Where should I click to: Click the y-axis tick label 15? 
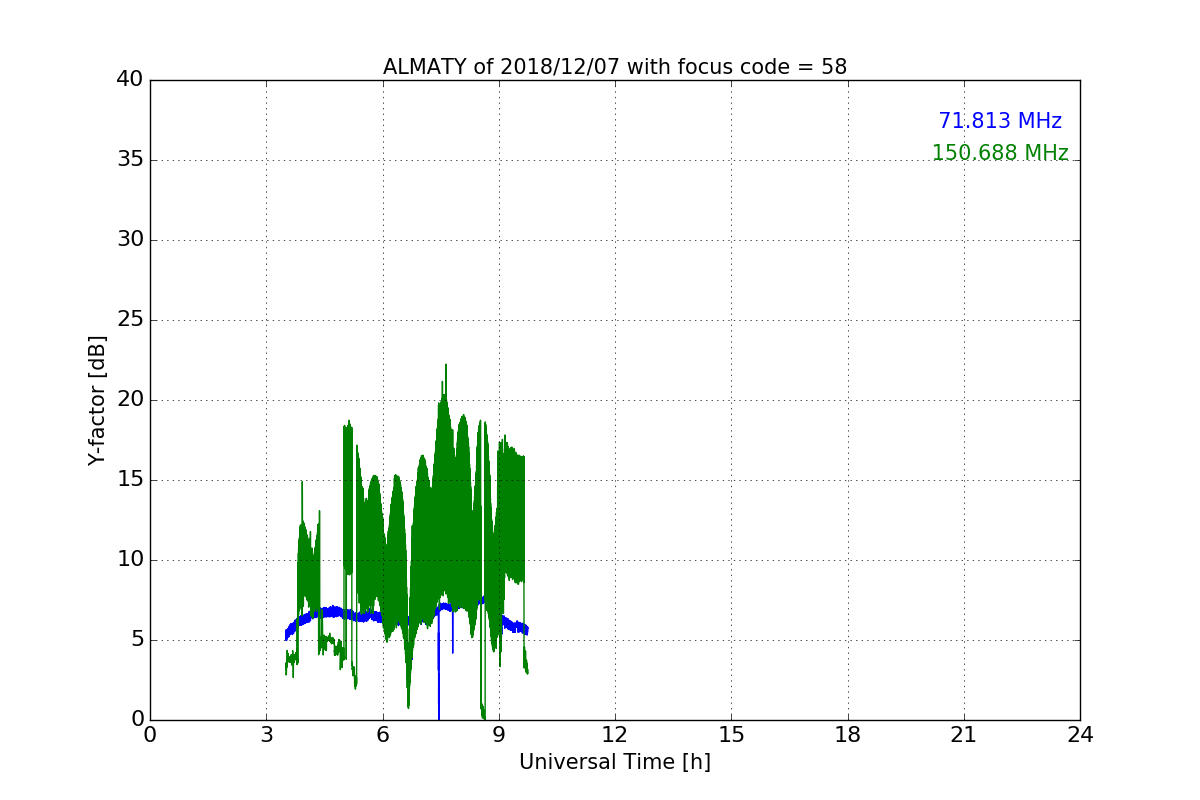(130, 480)
